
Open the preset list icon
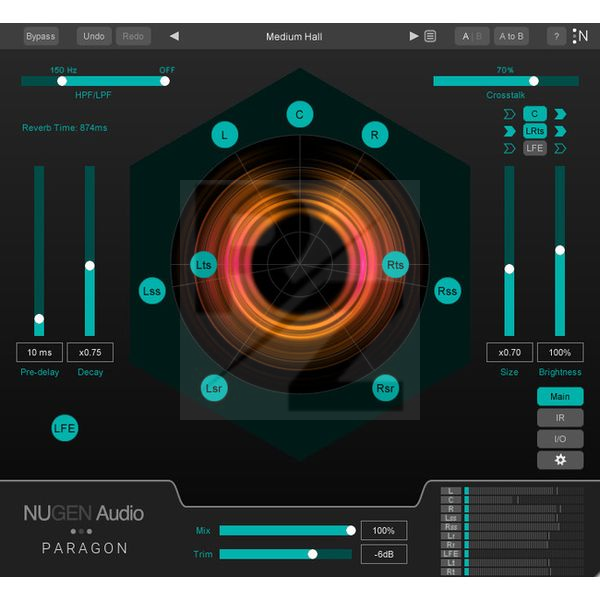click(x=430, y=36)
